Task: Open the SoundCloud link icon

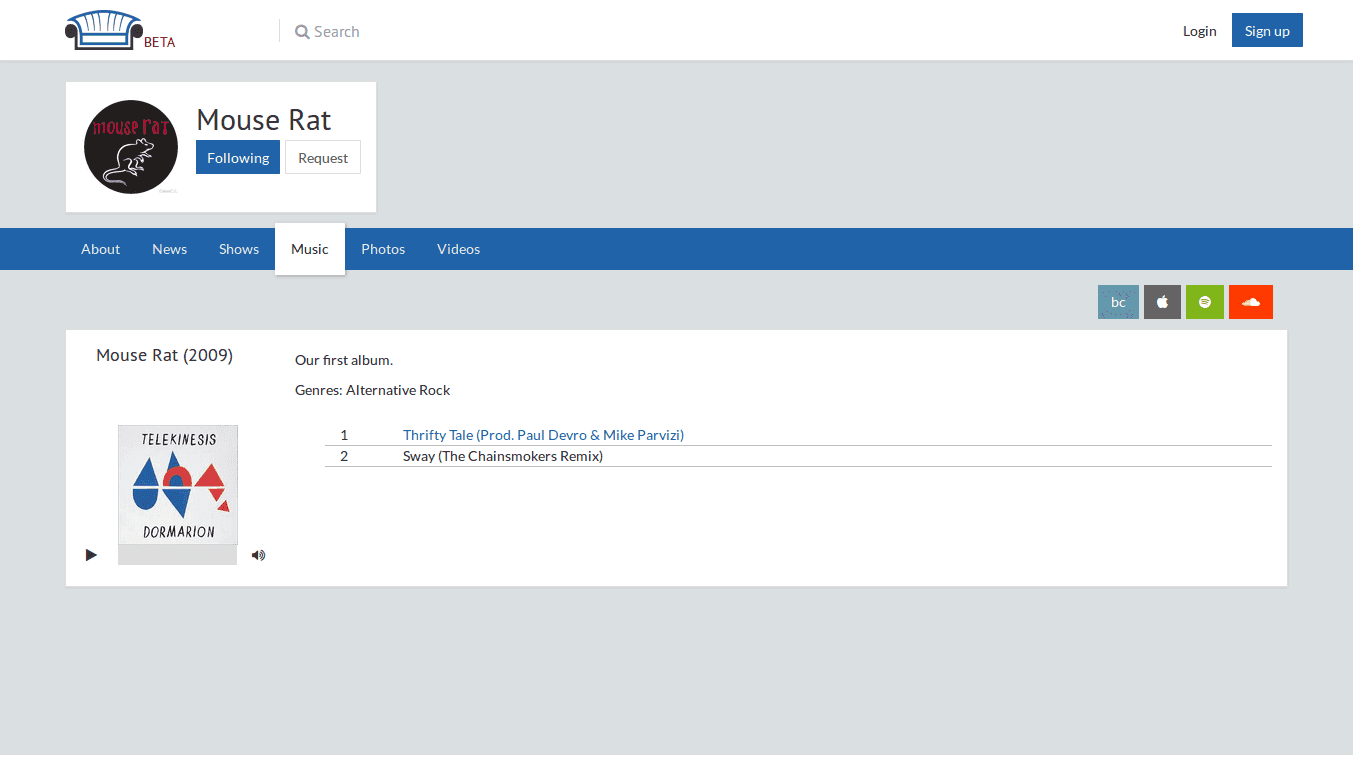Action: coord(1251,302)
